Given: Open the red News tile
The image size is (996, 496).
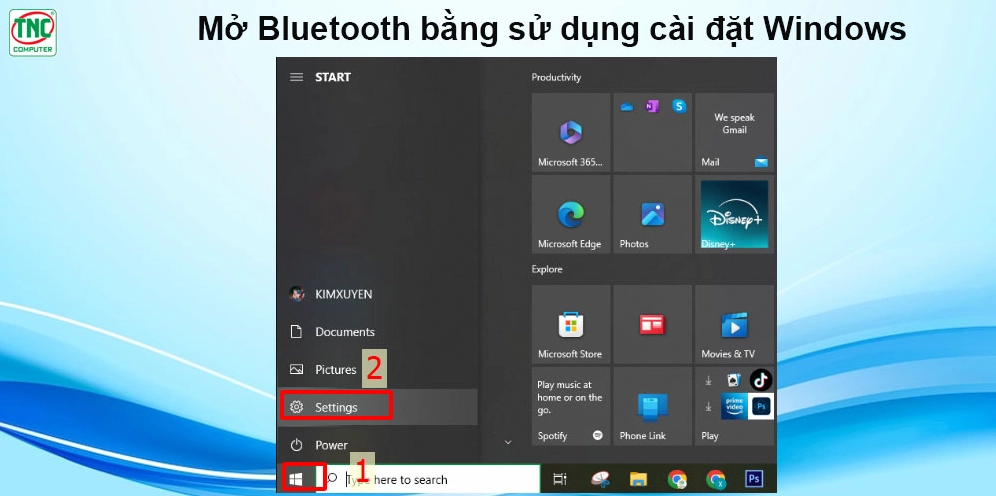Looking at the screenshot, I should pyautogui.click(x=652, y=324).
